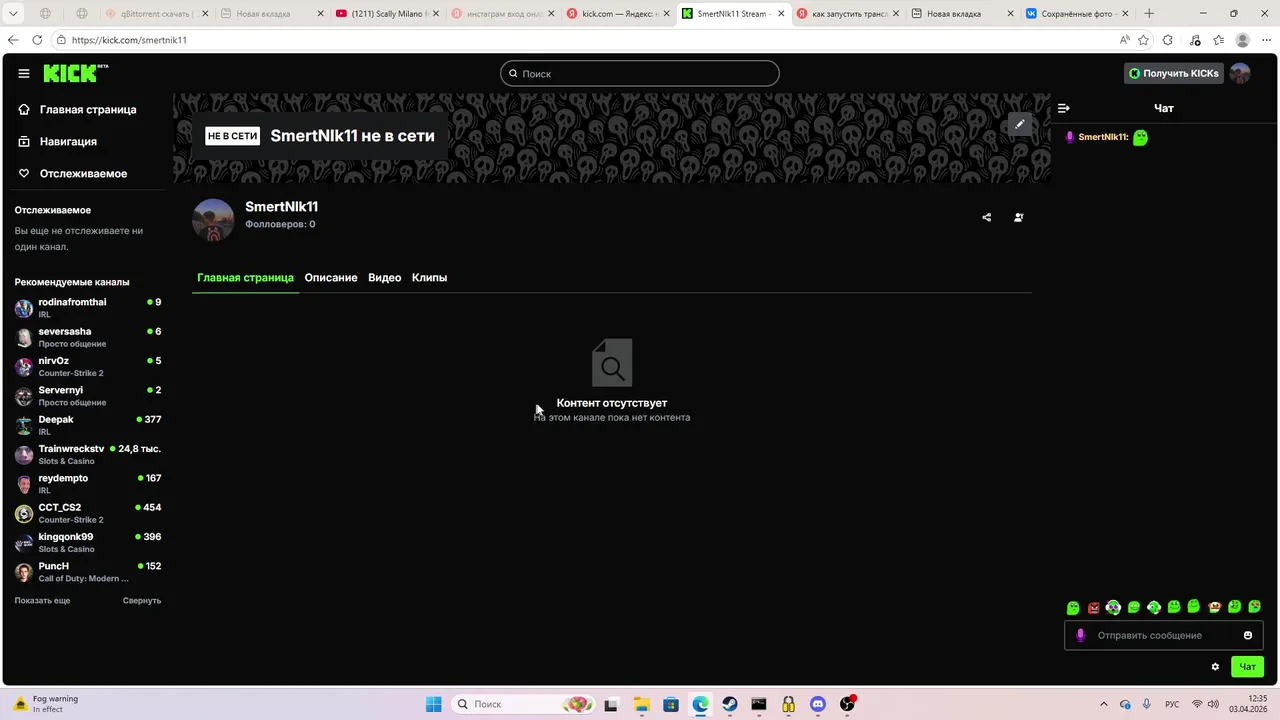Click the clock showing 12:35
This screenshot has height=720, width=1280.
click(1258, 698)
